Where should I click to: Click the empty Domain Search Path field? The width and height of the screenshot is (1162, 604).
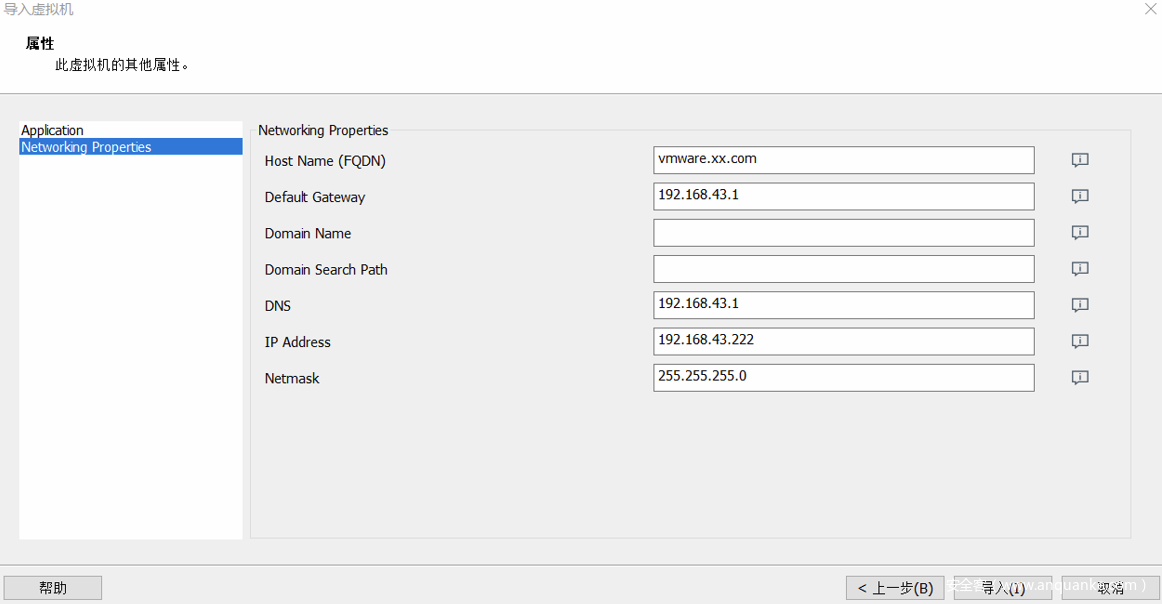843,269
